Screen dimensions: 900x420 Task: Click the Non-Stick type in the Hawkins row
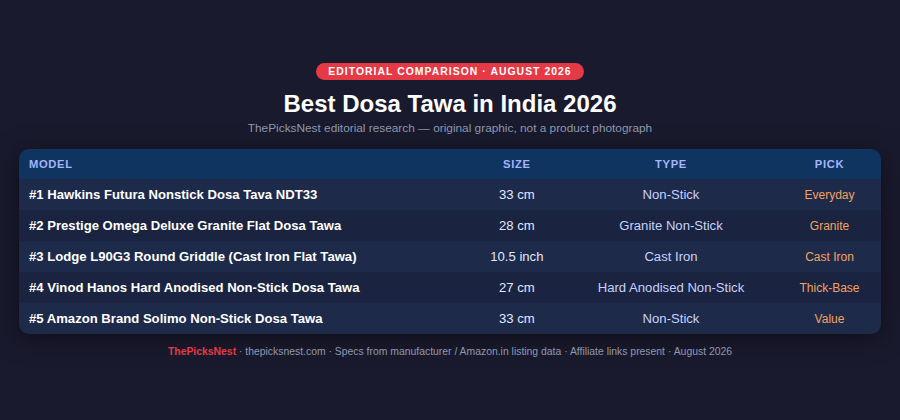click(x=670, y=195)
